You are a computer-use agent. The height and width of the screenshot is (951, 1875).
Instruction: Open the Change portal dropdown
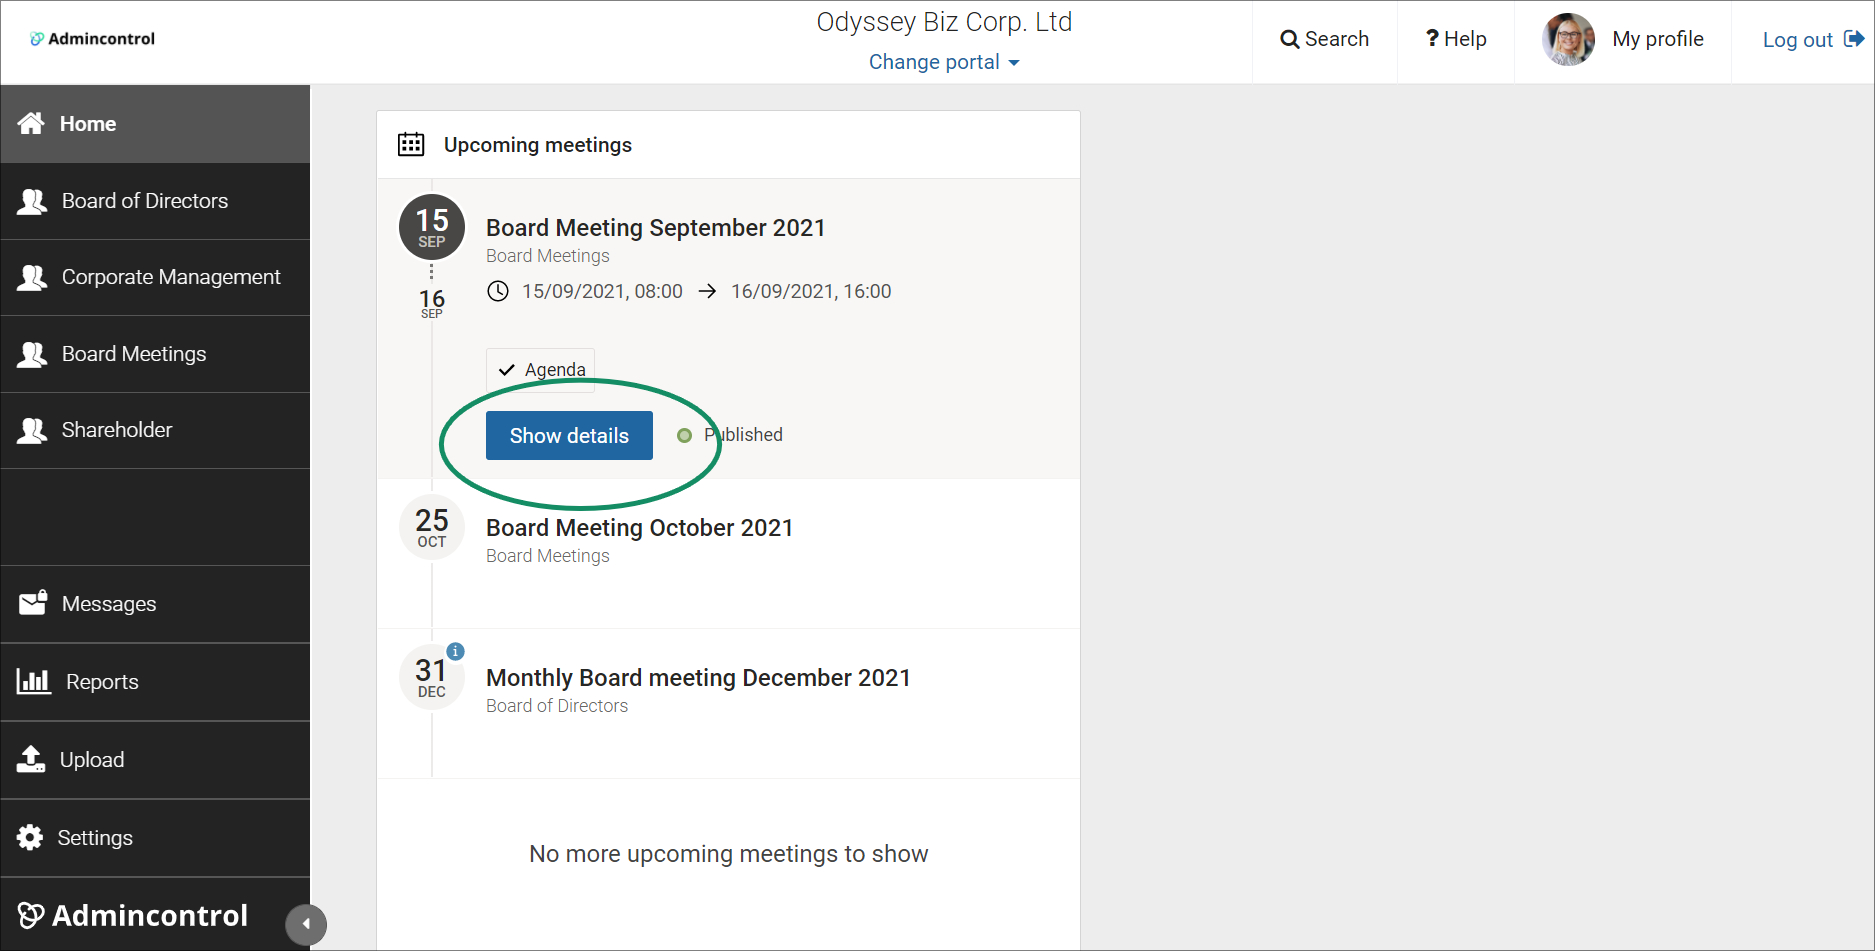click(944, 61)
